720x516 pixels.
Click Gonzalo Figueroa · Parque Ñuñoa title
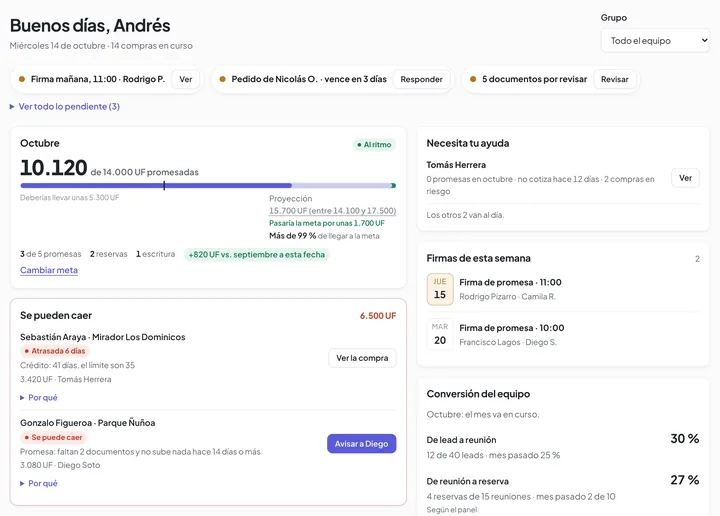point(88,423)
